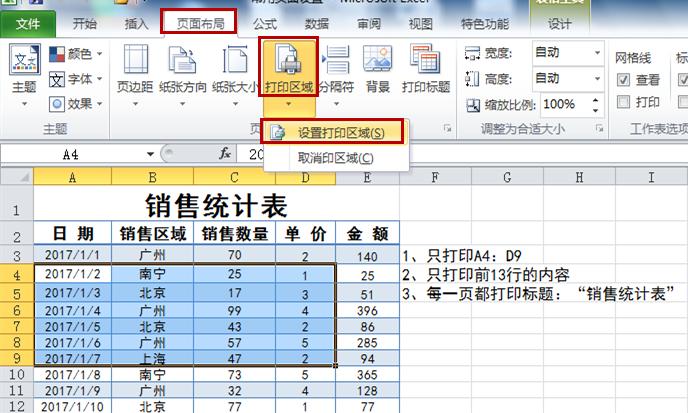Expand the arrow beneath 纸张方向
Image resolution: width=688 pixels, height=413 pixels.
tap(183, 104)
